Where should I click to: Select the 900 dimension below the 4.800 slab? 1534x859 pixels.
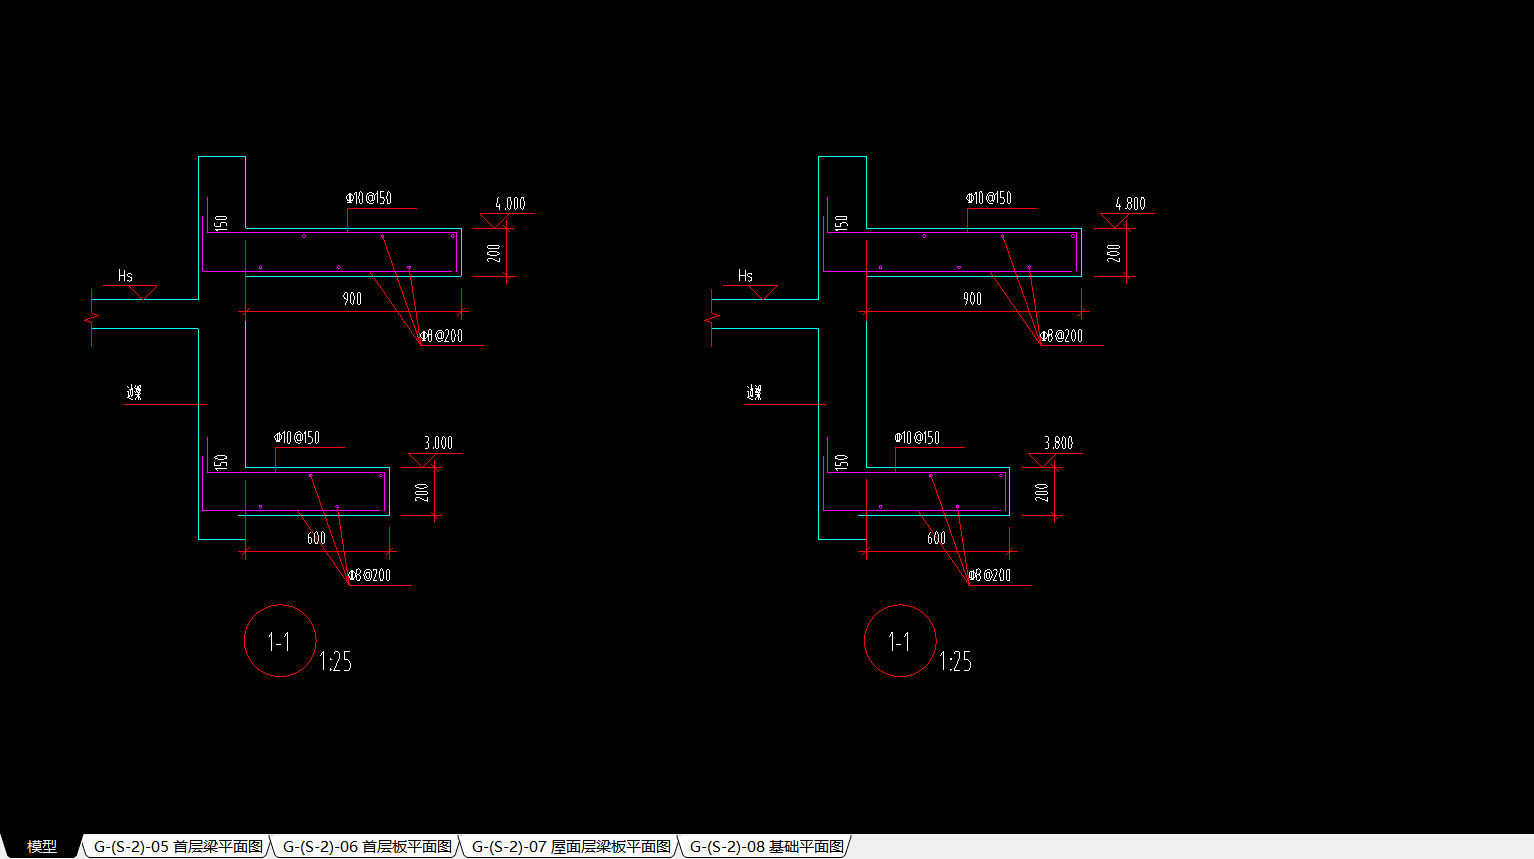point(972,299)
